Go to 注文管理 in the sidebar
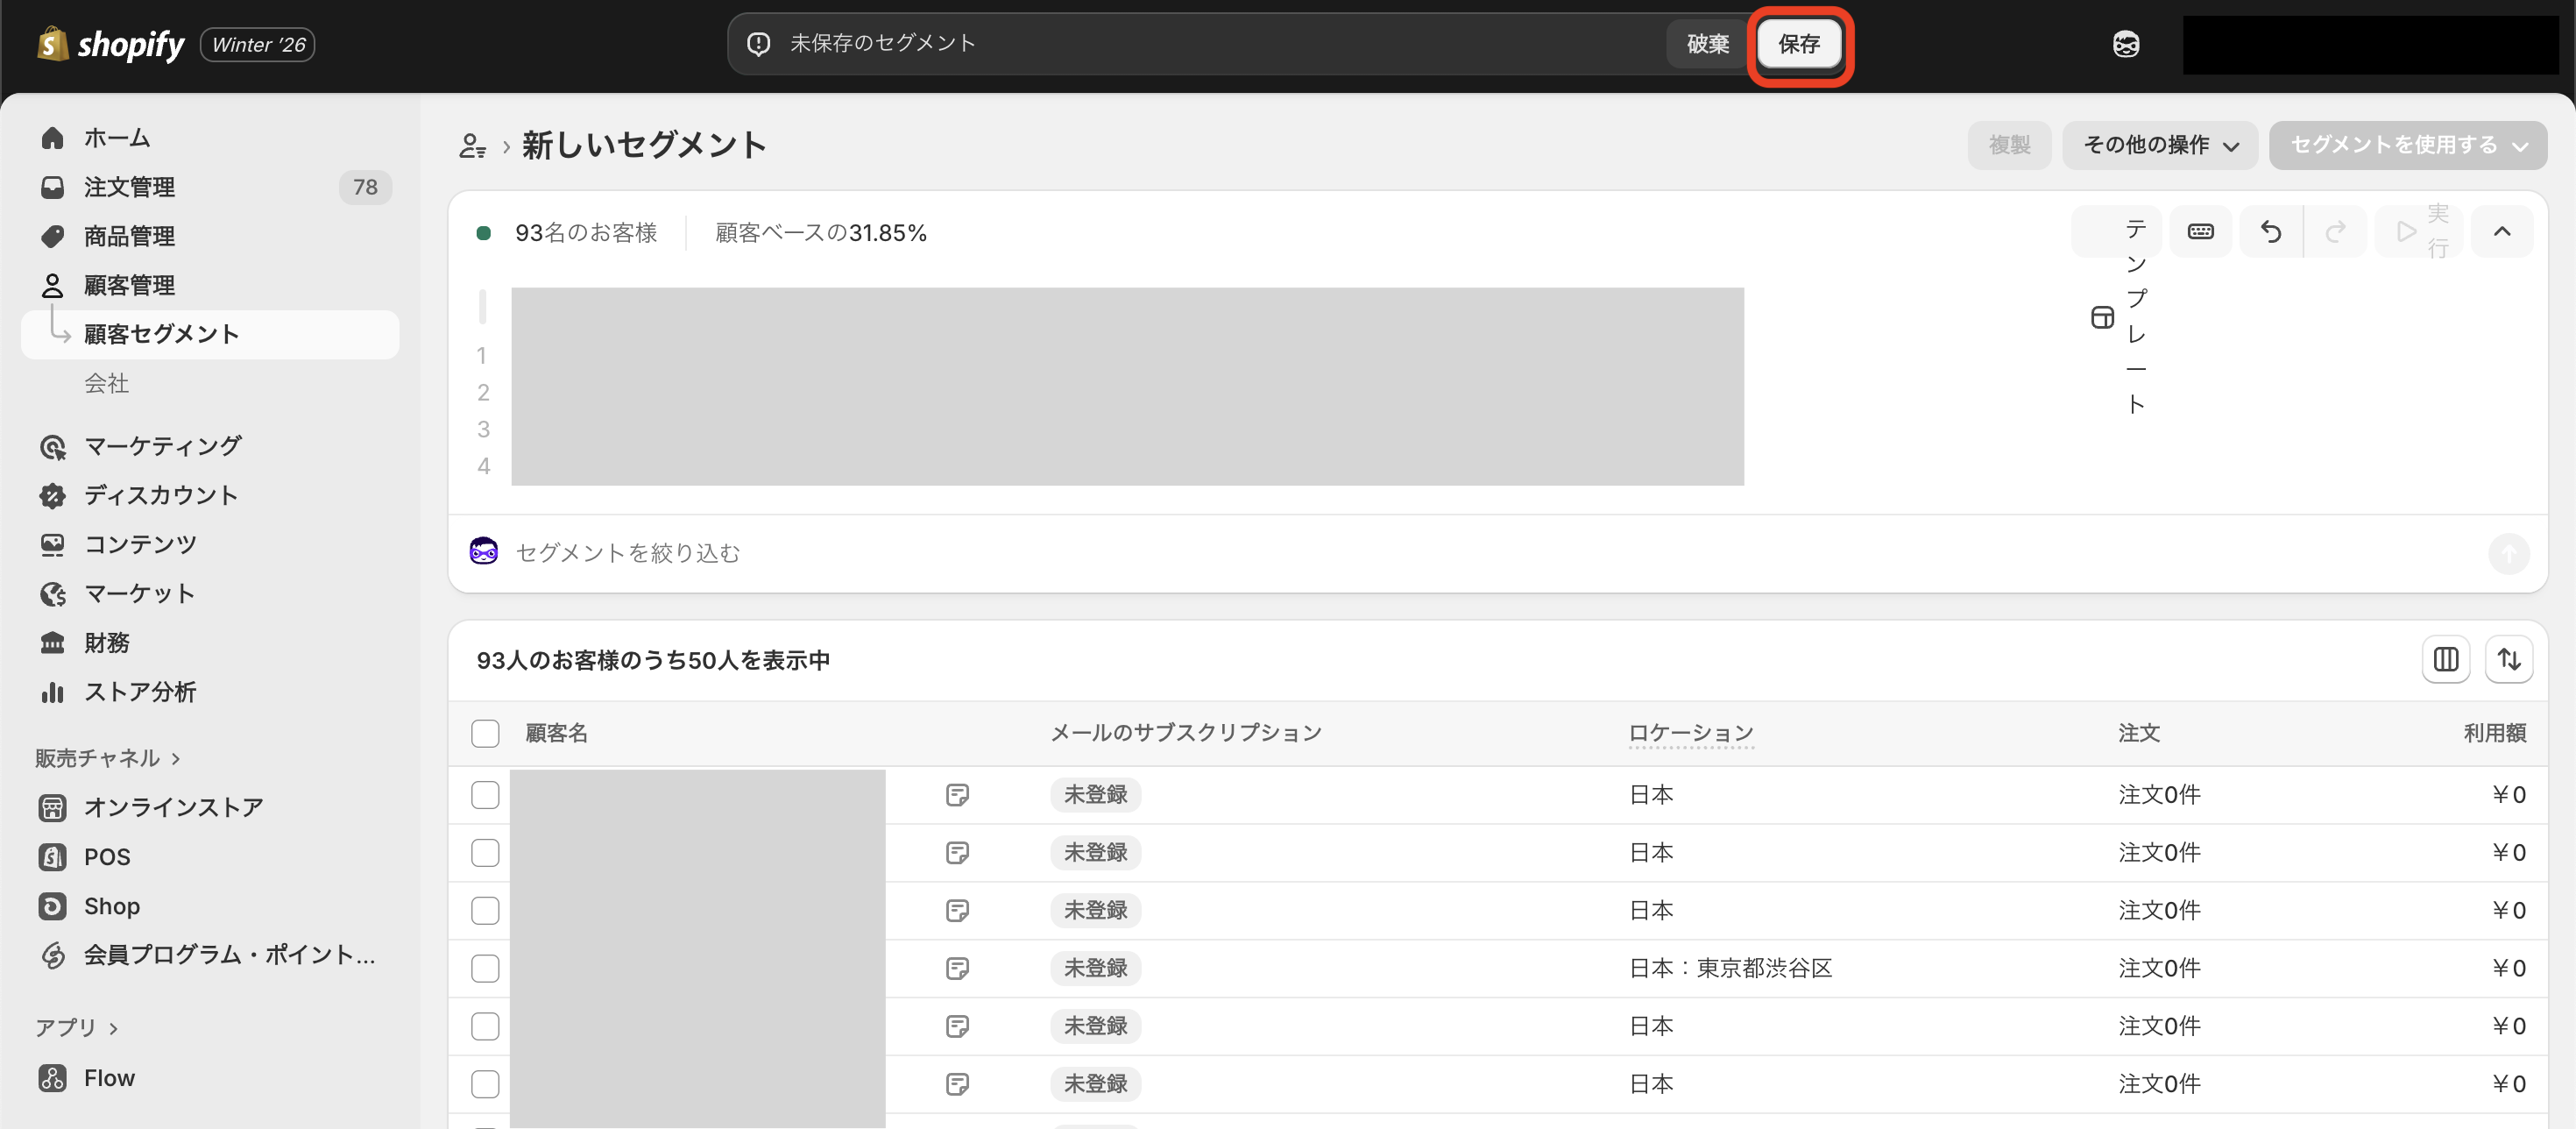The height and width of the screenshot is (1129, 2576). point(128,187)
